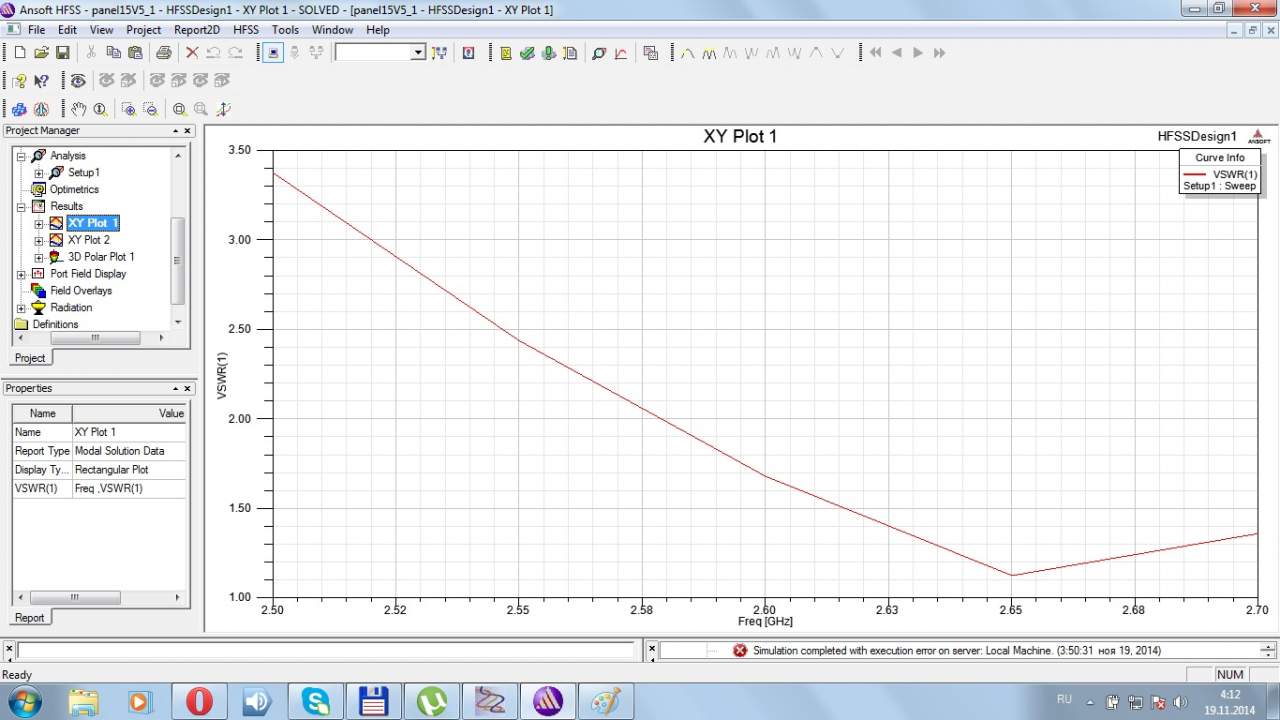Open the empty toolbar combo box dropdown
1280x720 pixels.
click(418, 52)
